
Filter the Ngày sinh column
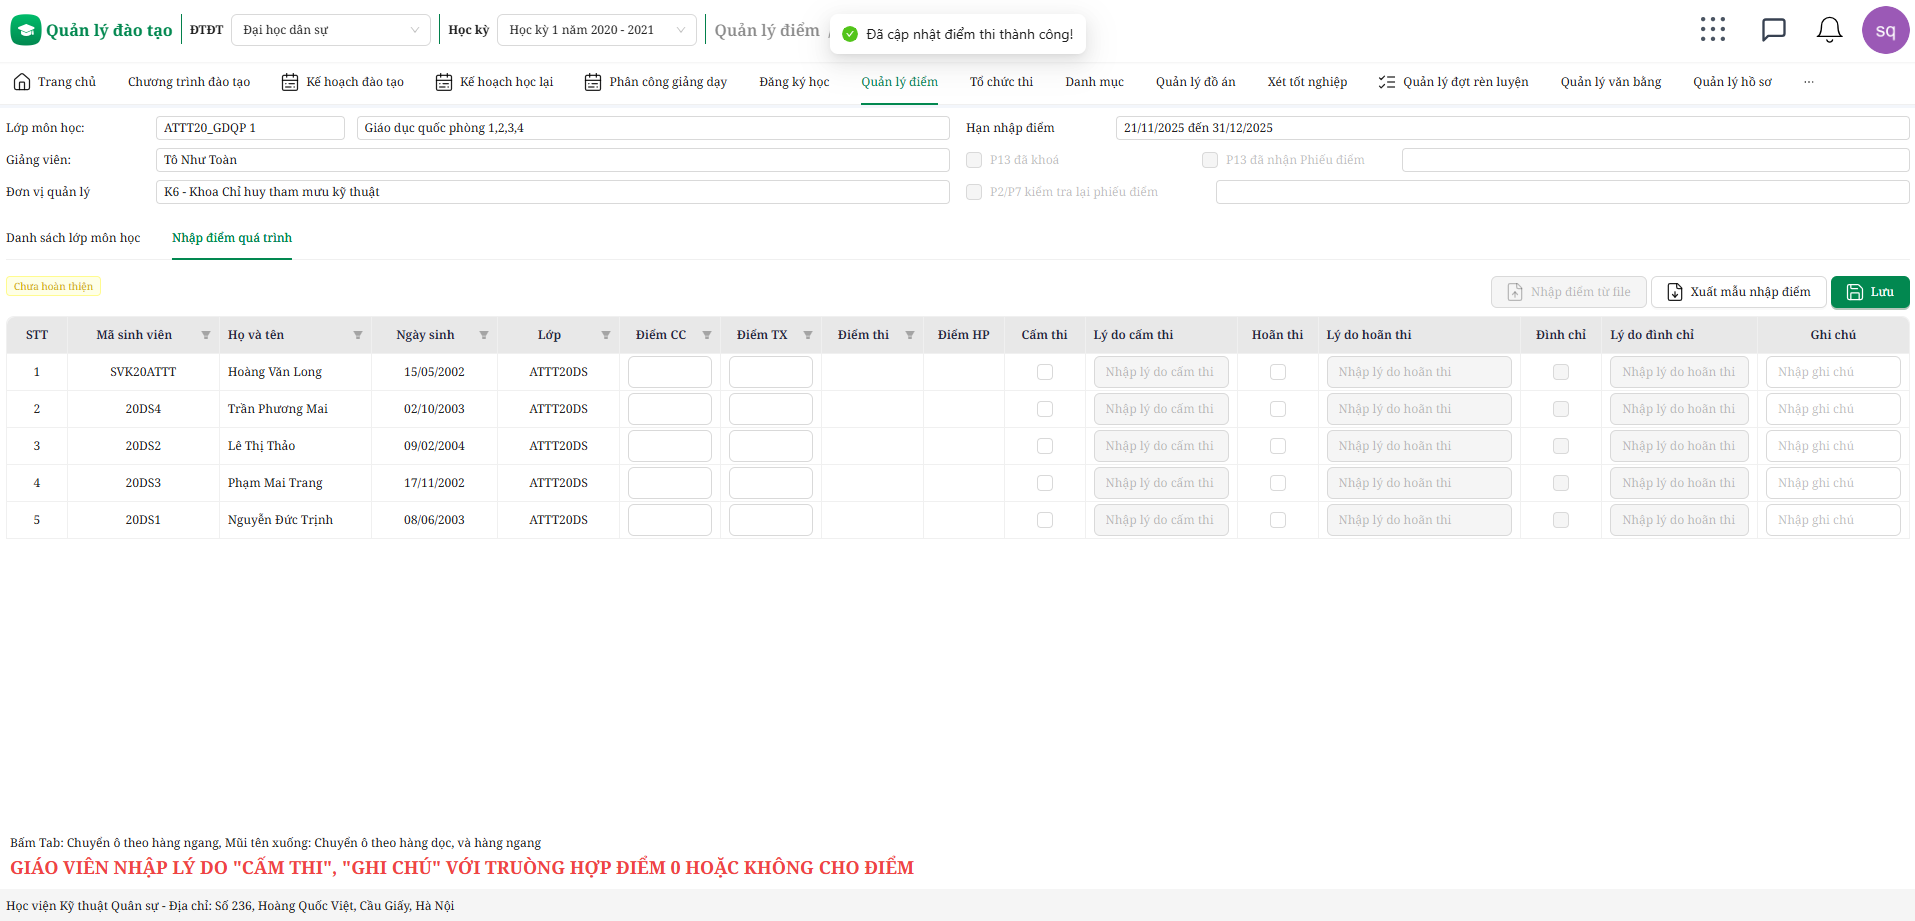pyautogui.click(x=484, y=335)
